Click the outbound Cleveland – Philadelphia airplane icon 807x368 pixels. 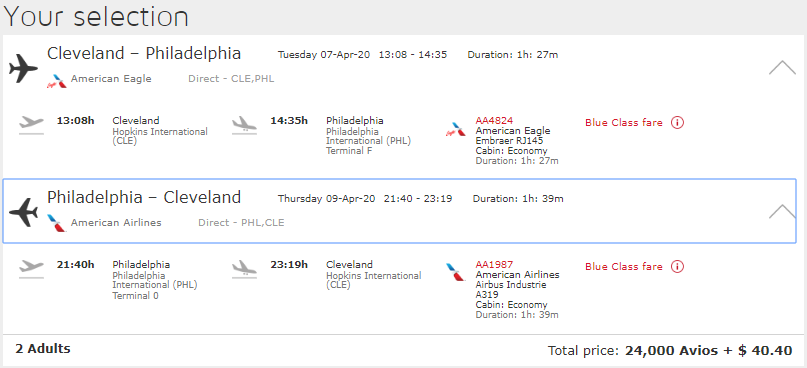pyautogui.click(x=24, y=68)
